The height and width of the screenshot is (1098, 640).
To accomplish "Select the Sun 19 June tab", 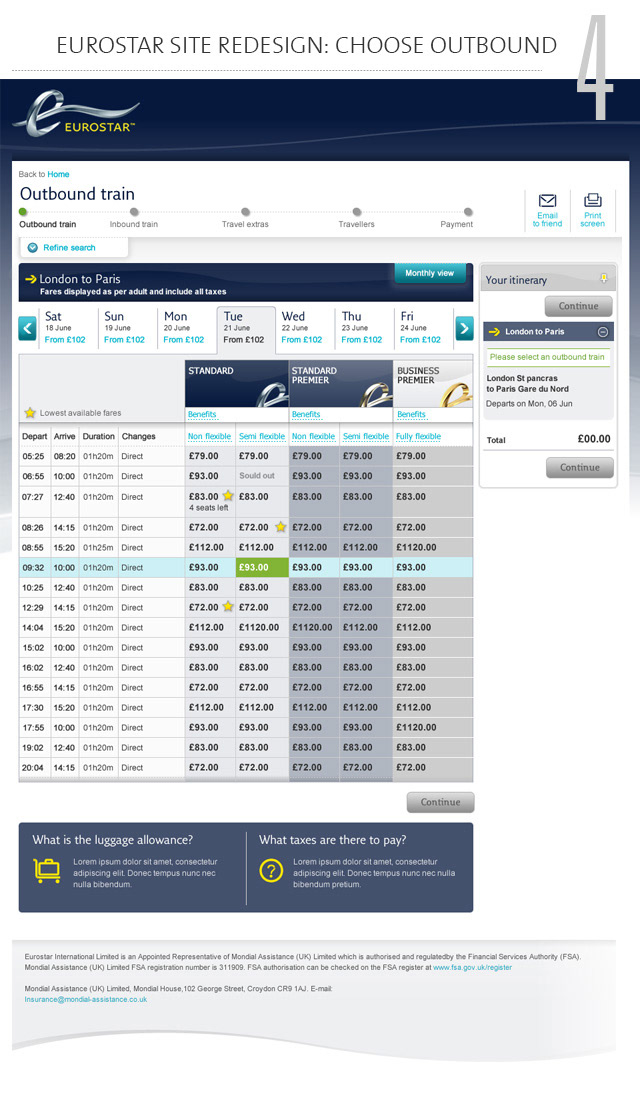I will tap(125, 328).
